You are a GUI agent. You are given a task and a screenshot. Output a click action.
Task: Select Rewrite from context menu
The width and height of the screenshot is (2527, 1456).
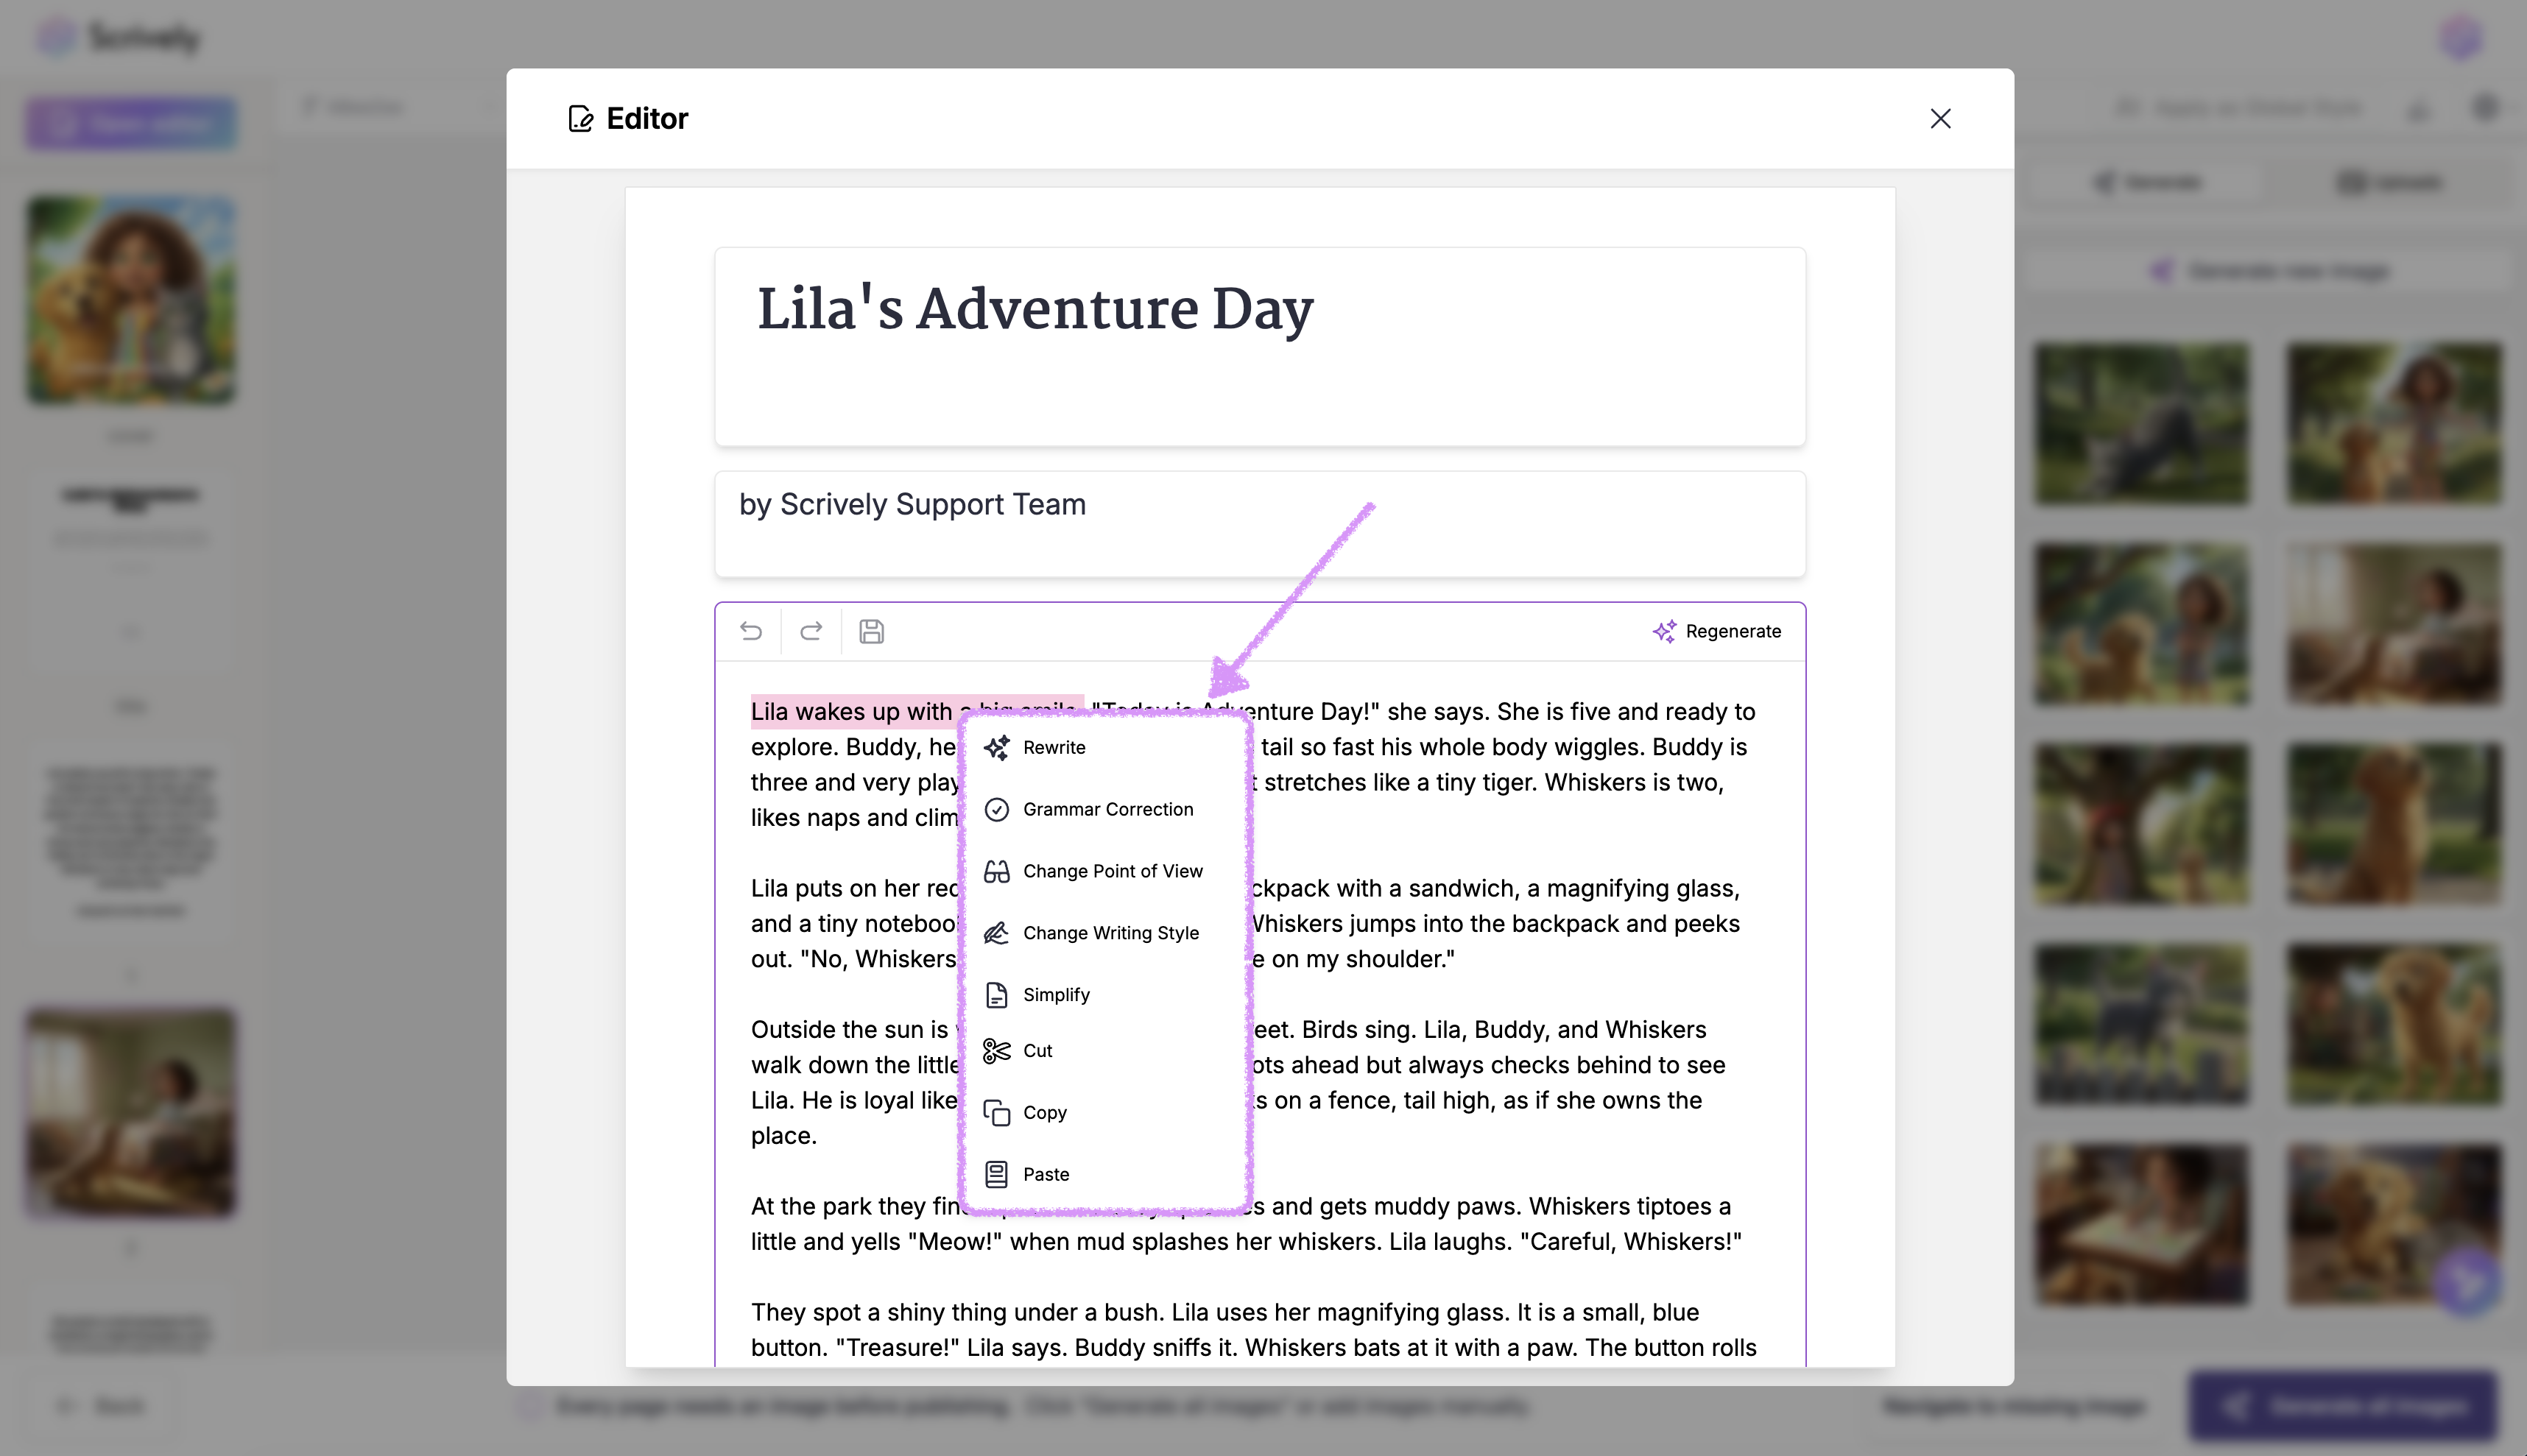(x=1054, y=748)
